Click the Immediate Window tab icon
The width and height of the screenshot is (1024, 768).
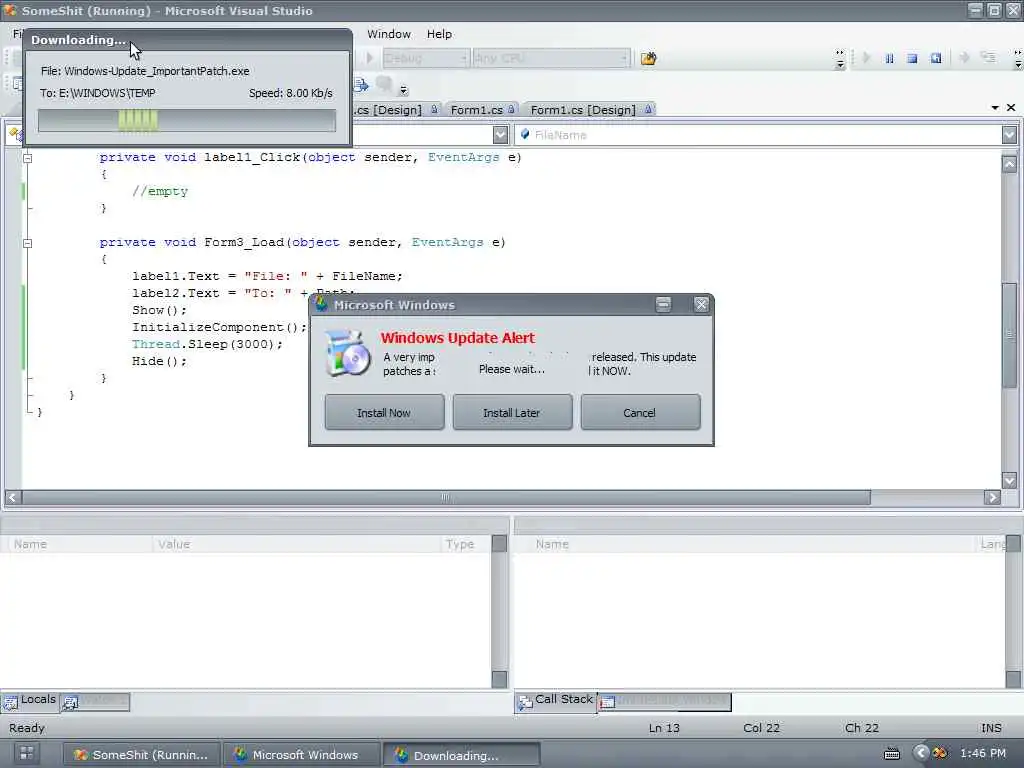(x=607, y=703)
